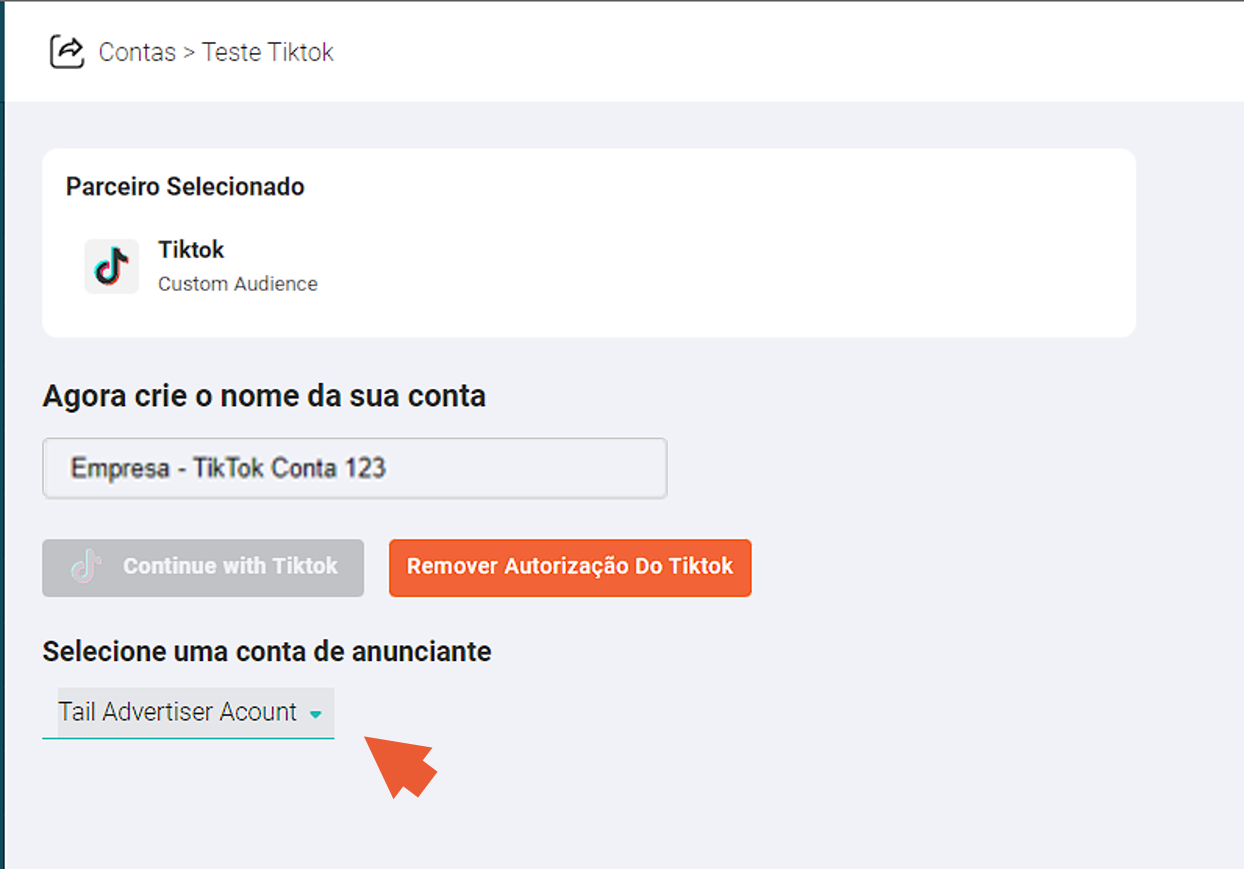This screenshot has width=1244, height=869.
Task: Click the TikTok logo in partner card
Action: coord(111,266)
